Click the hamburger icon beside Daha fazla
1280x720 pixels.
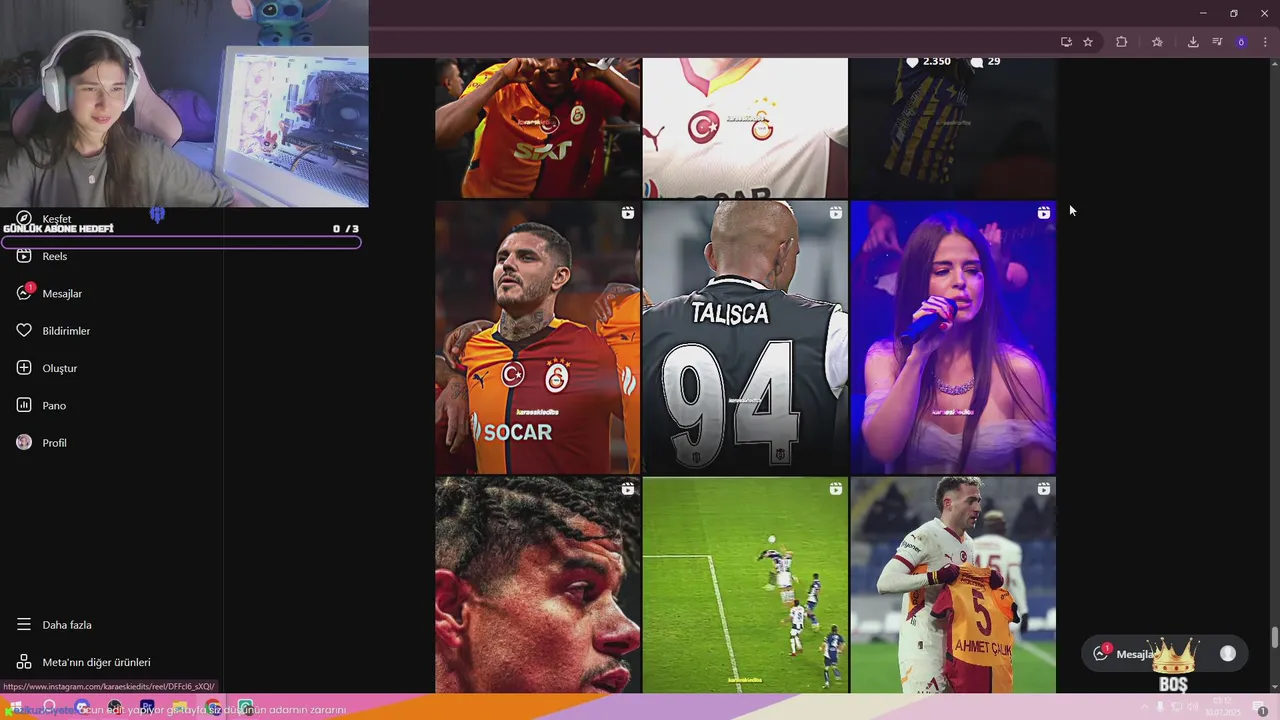(x=24, y=624)
